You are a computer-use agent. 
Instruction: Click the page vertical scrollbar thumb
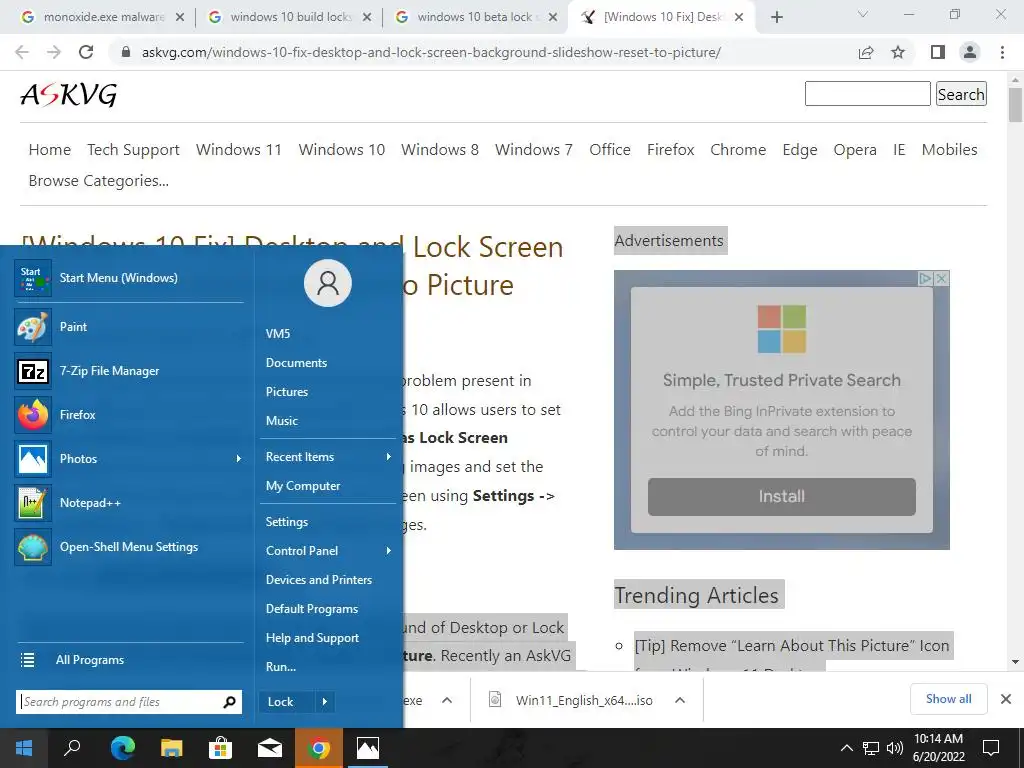coord(1015,104)
